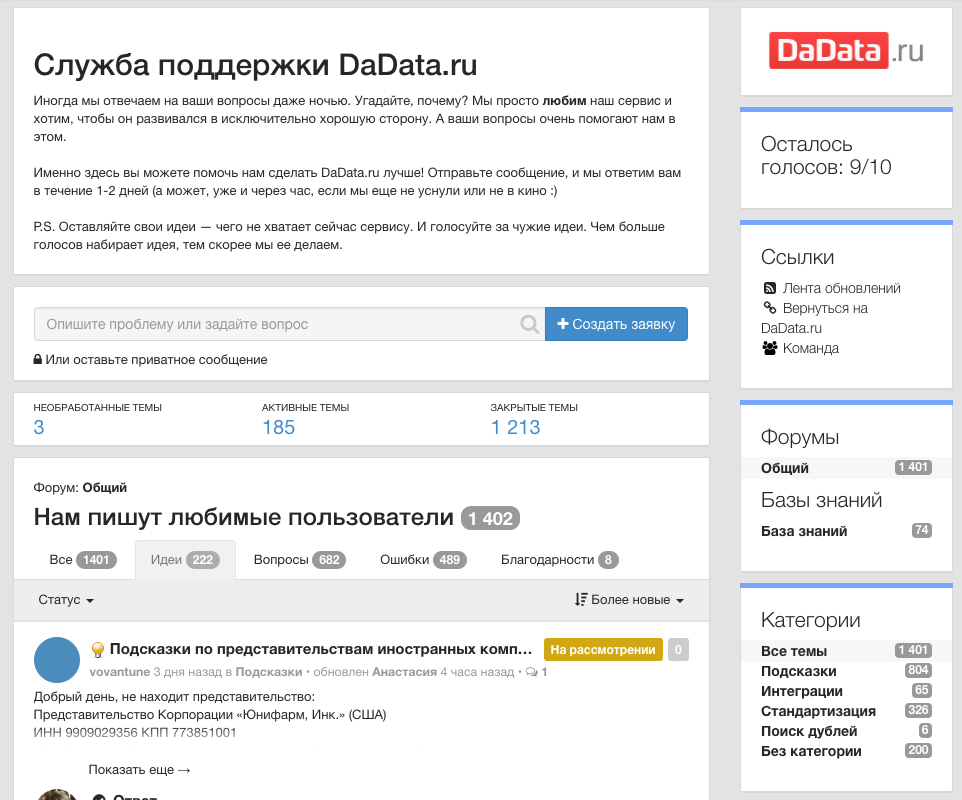
Task: Click the lock icon for private message option
Action: point(37,358)
